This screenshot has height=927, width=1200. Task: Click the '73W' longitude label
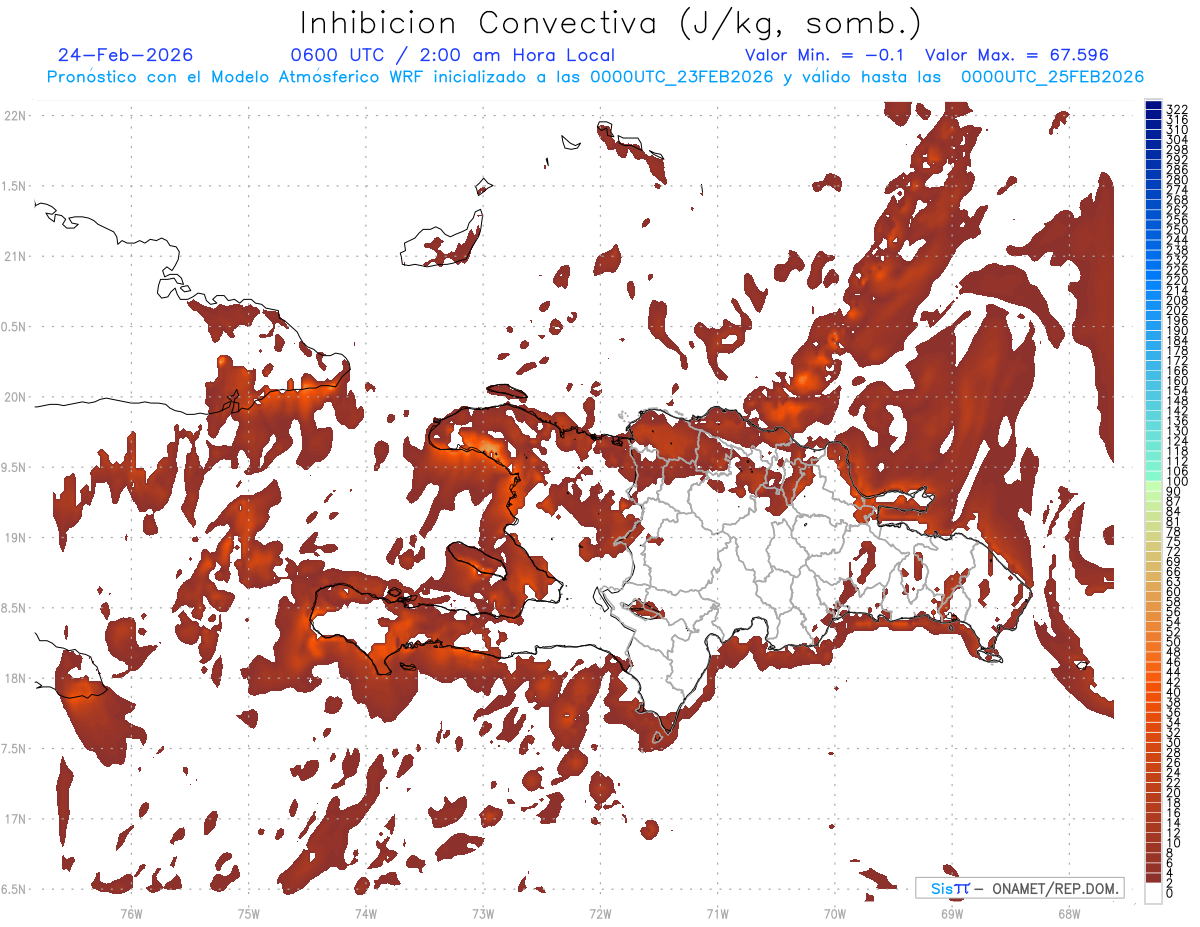(x=483, y=913)
